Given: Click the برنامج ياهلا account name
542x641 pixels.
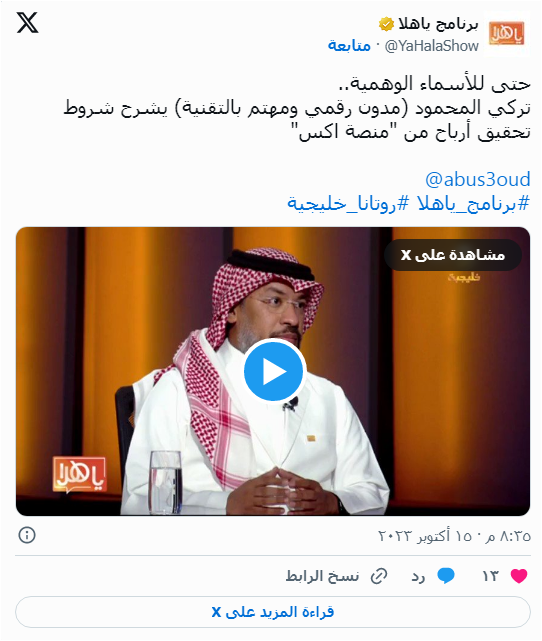Looking at the screenshot, I should [x=438, y=24].
